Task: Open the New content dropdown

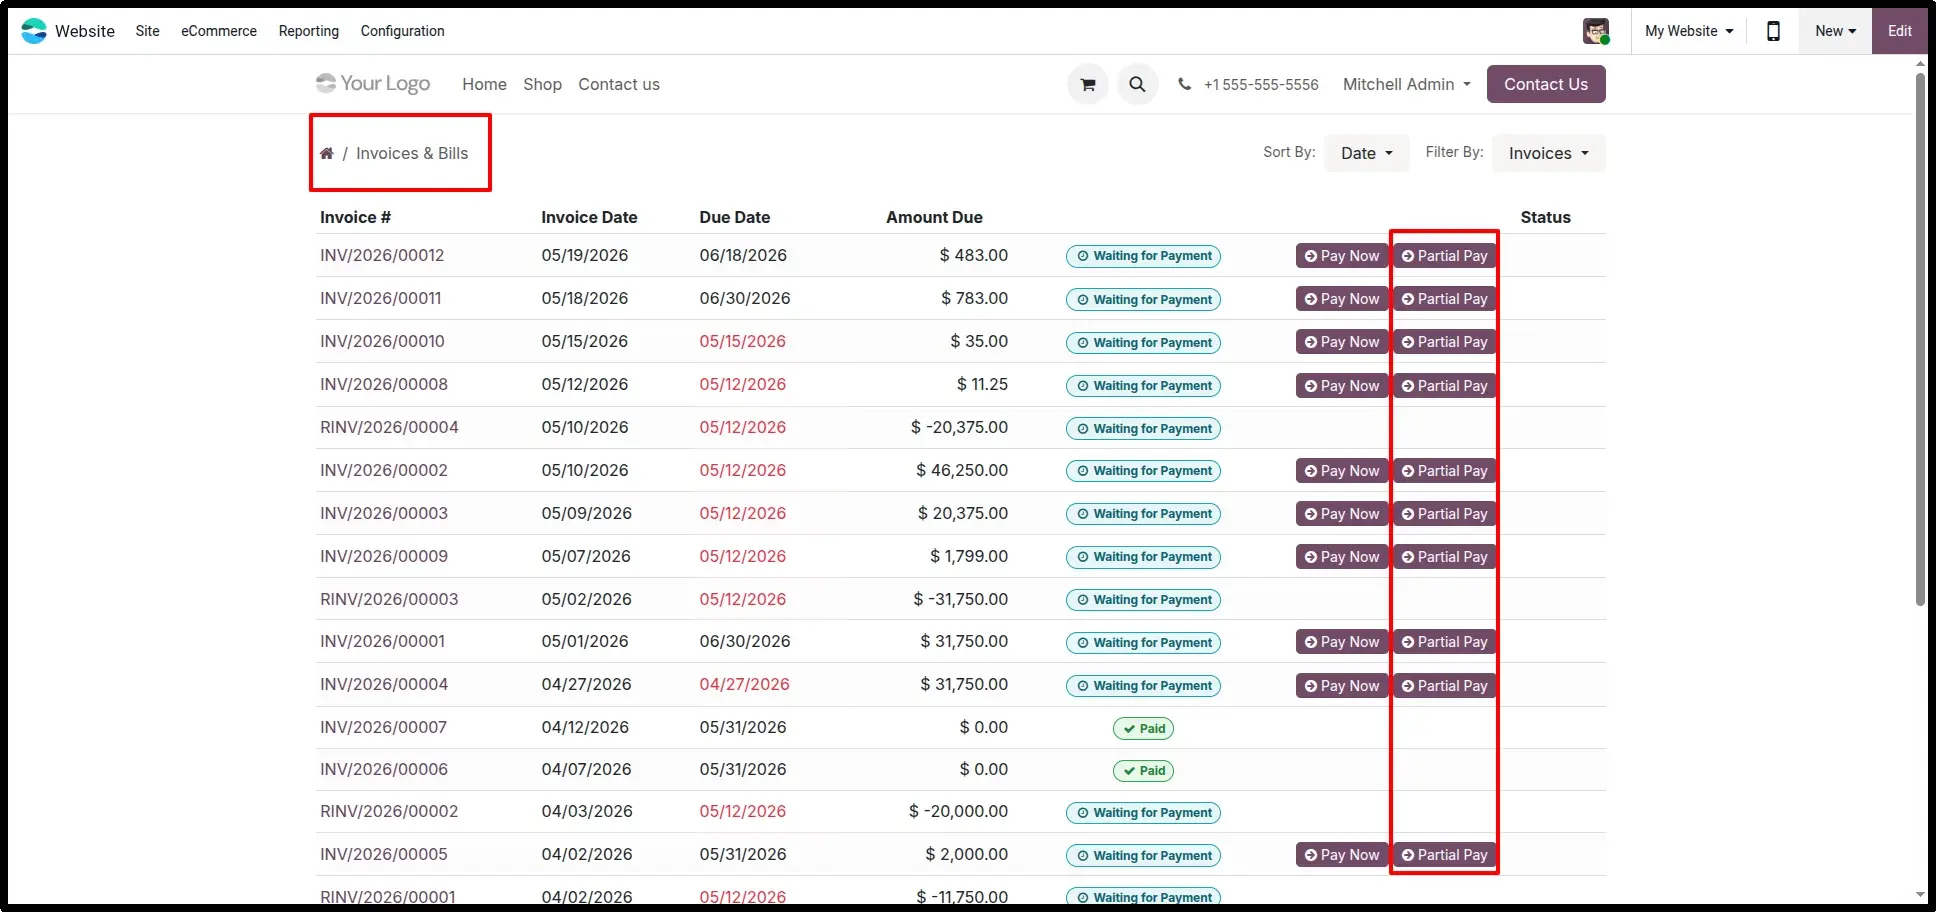Action: click(1836, 31)
